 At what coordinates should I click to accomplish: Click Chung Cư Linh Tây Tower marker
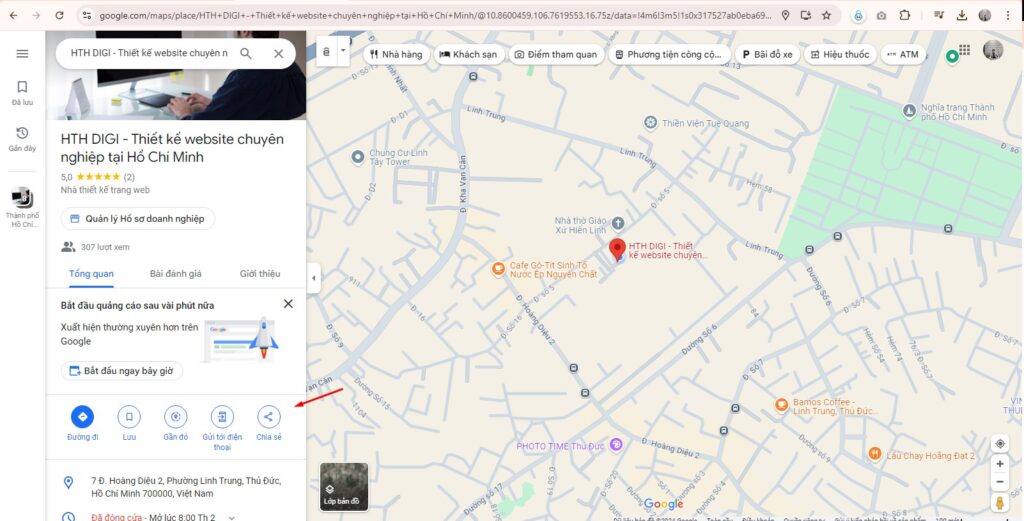pyautogui.click(x=357, y=156)
